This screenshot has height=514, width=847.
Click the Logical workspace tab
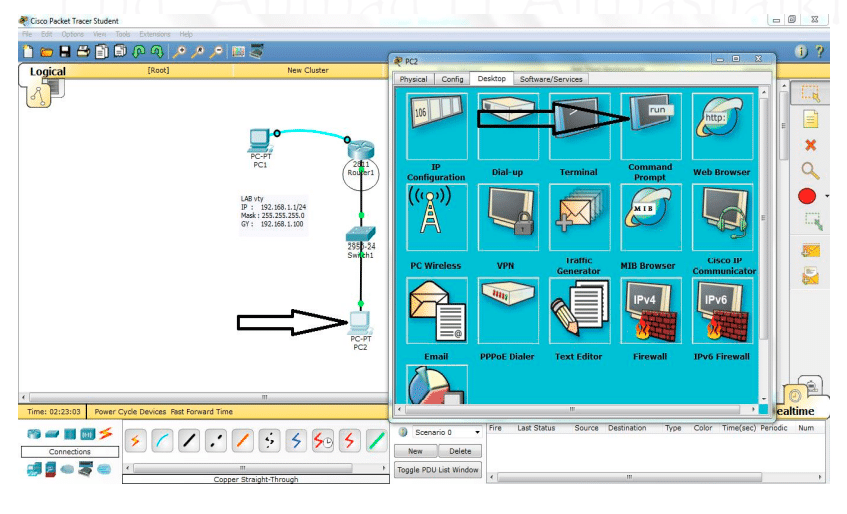pos(48,71)
